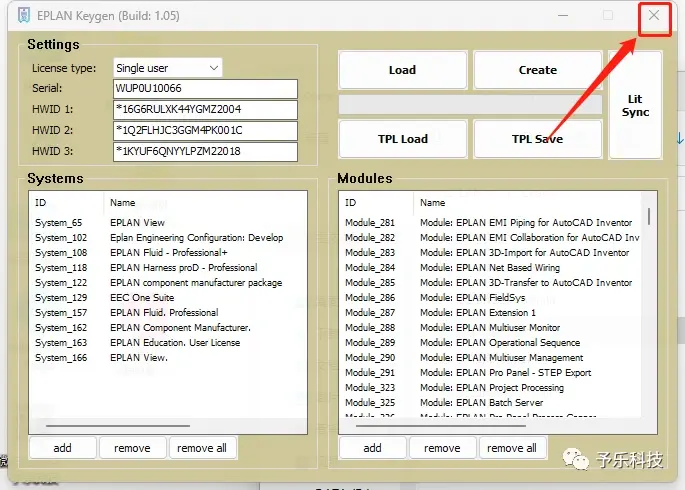
Task: Select the Module_281 EMI Piping row
Action: coord(490,223)
